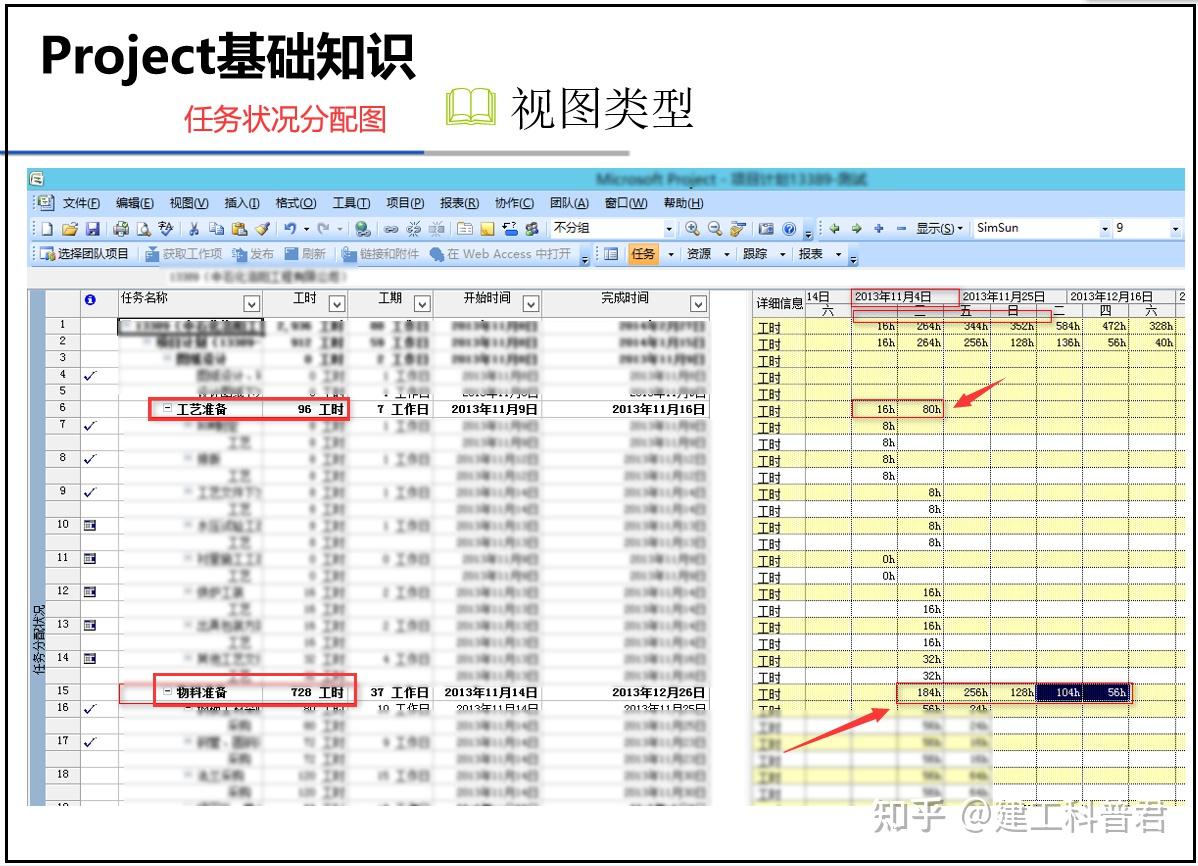Image resolution: width=1198 pixels, height=866 pixels.
Task: Click the Undo arrow icon
Action: pyautogui.click(x=290, y=229)
